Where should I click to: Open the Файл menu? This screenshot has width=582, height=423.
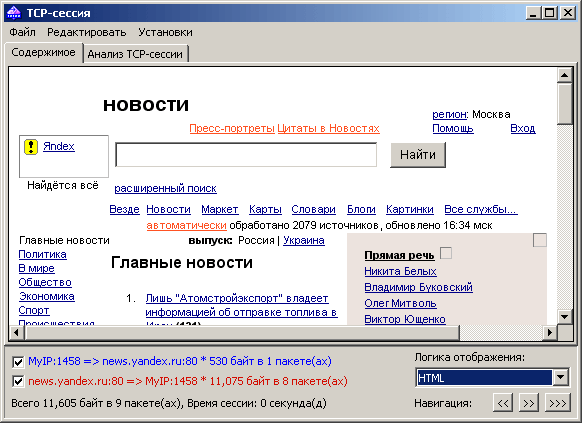coord(22,32)
